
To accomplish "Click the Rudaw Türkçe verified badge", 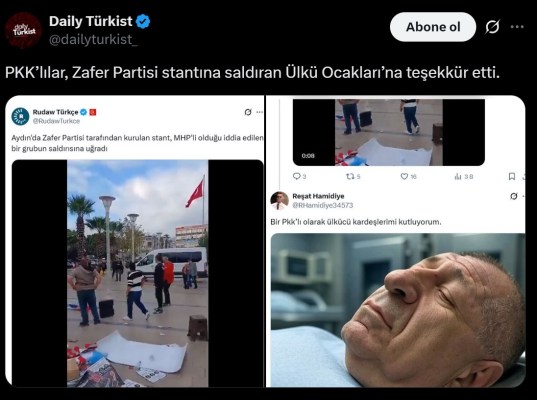I will click(84, 112).
